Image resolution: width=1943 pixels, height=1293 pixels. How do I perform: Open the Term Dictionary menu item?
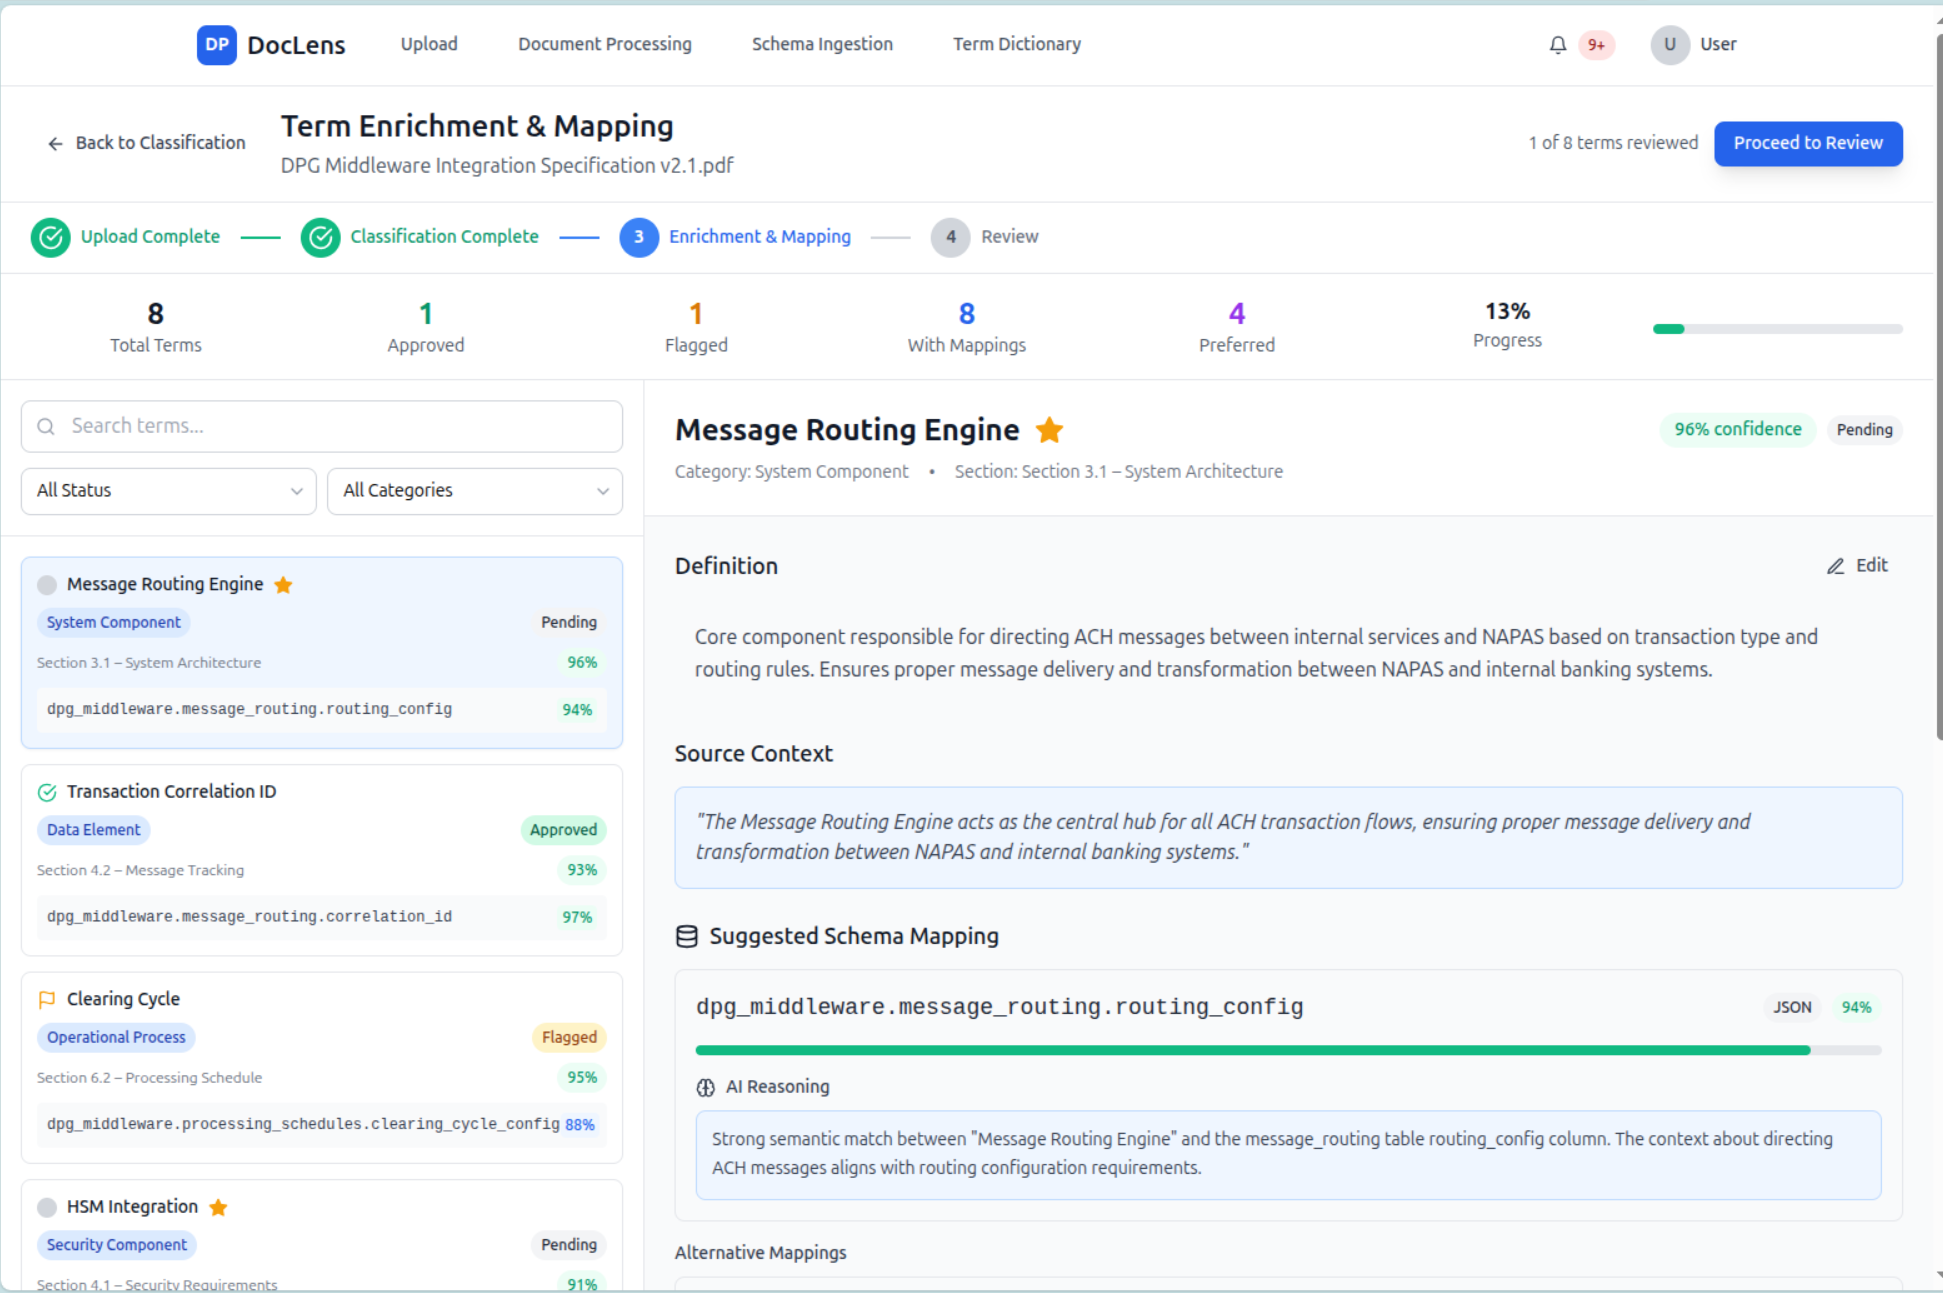[1016, 44]
